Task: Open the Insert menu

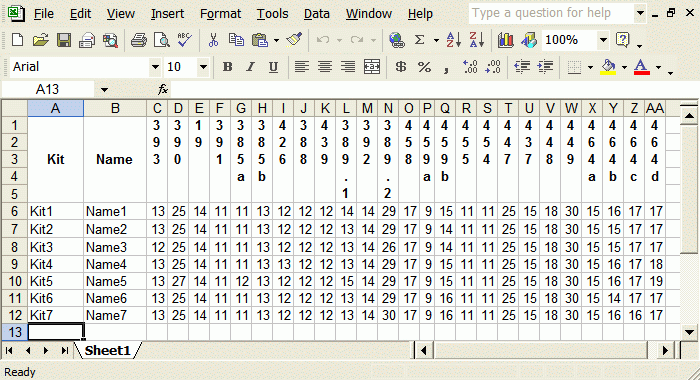Action: [167, 14]
